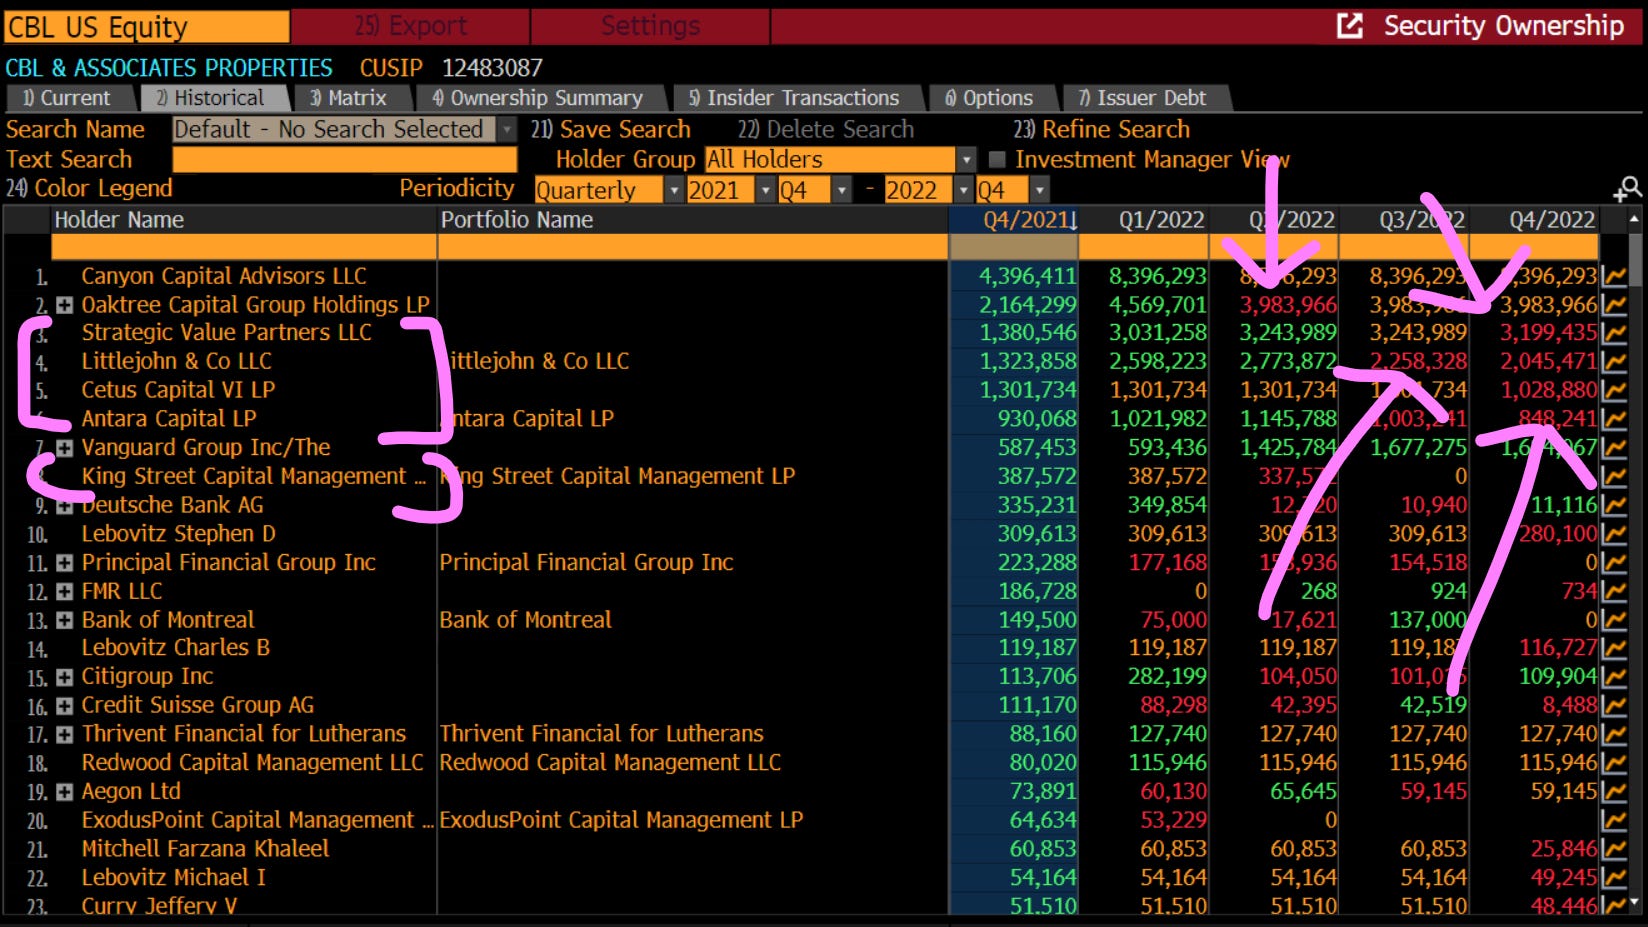Open chart icon for Oaktree Capital row

[1613, 305]
